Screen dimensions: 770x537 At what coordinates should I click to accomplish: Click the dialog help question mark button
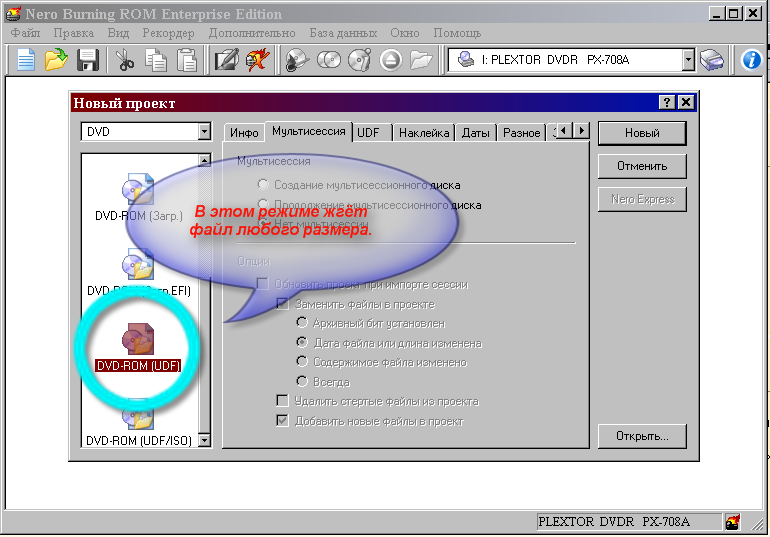[666, 102]
